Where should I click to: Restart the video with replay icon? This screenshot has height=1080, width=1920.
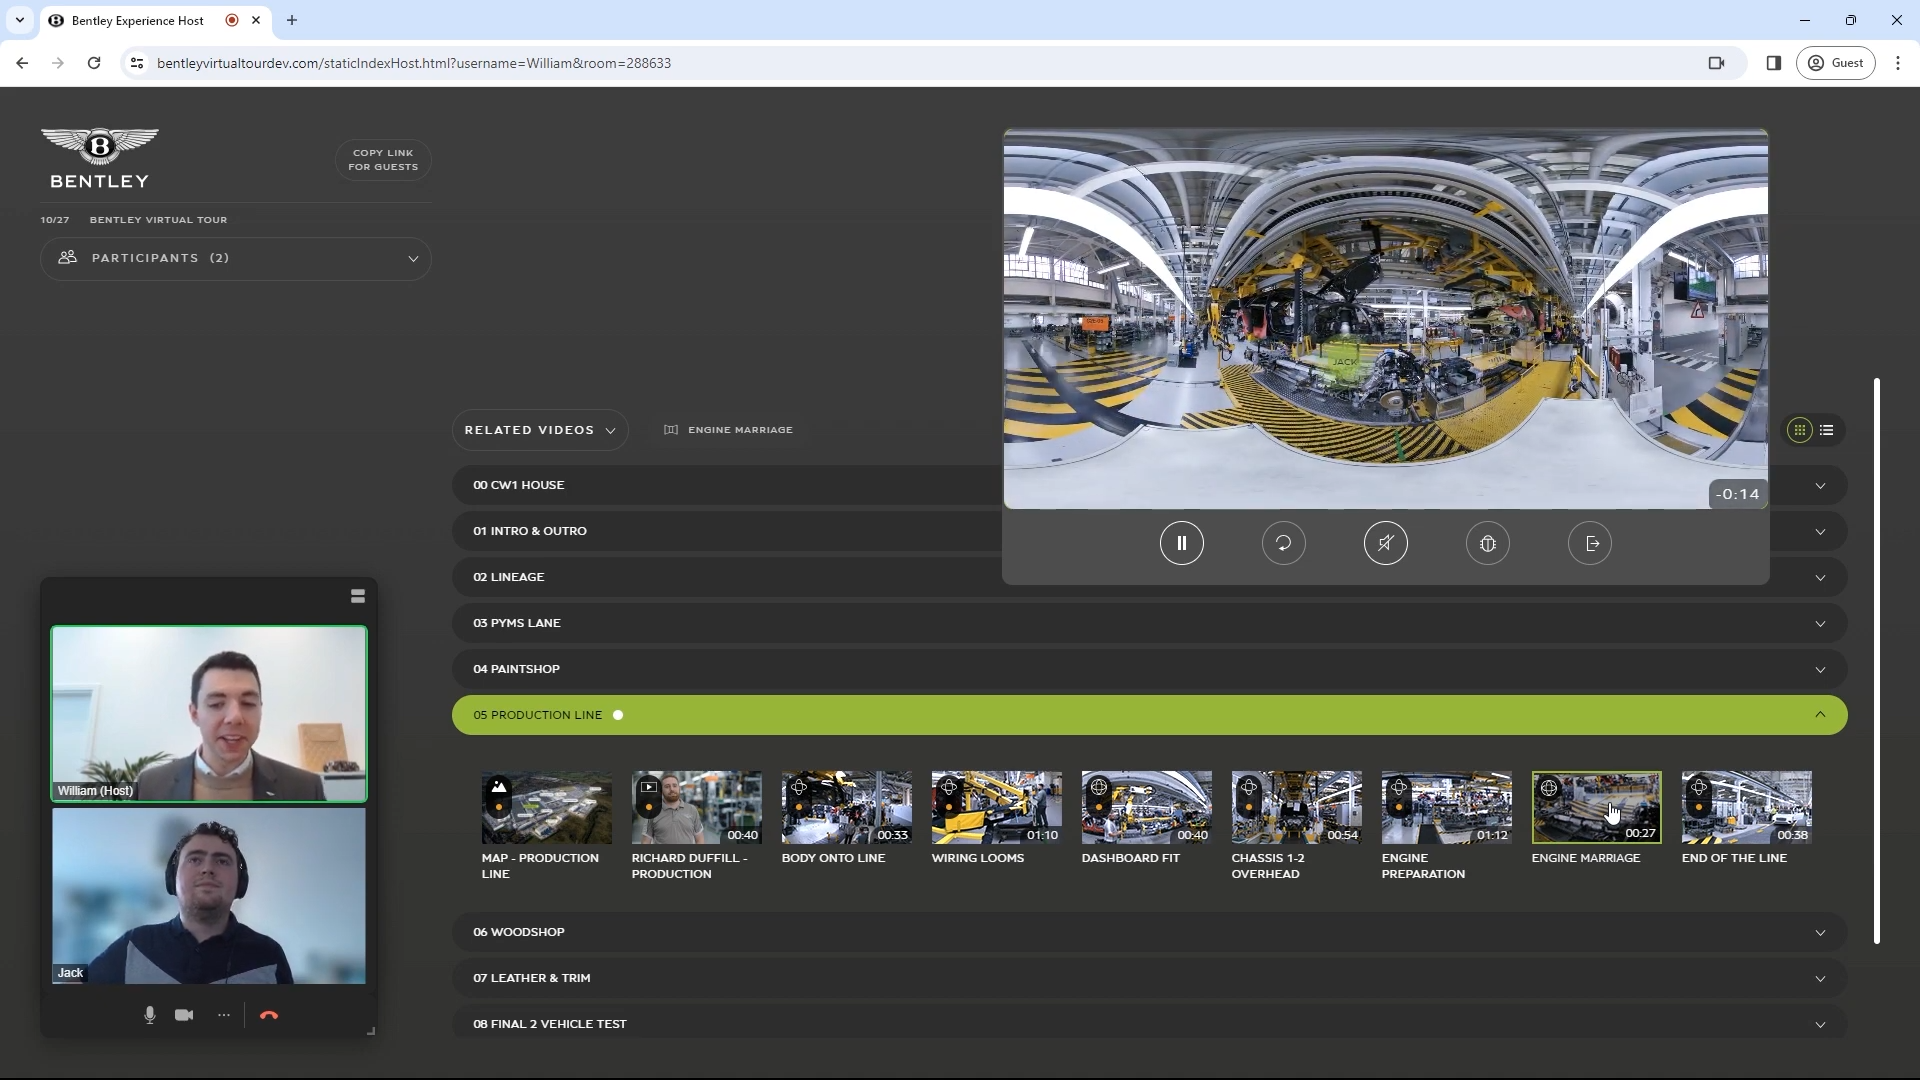[x=1283, y=543]
